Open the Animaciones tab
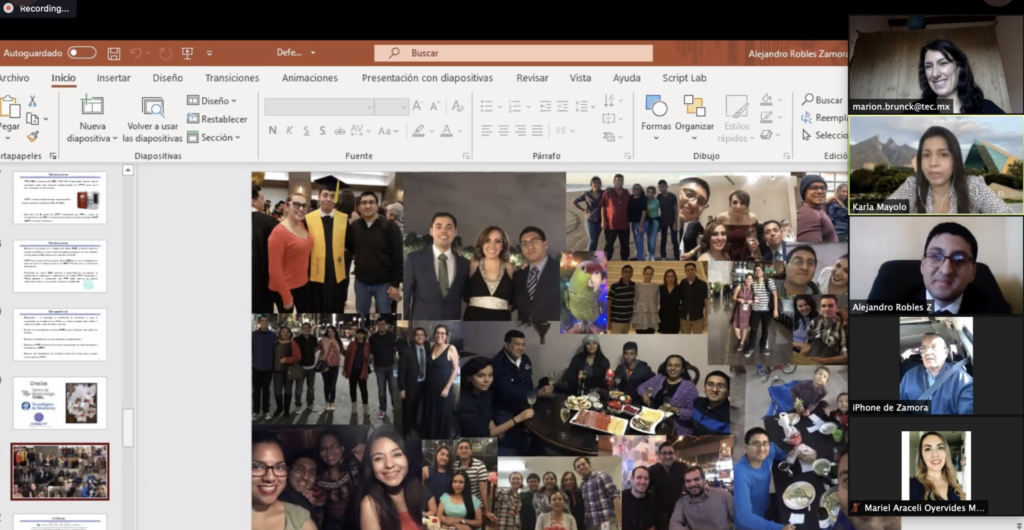The image size is (1024, 530). (310, 78)
